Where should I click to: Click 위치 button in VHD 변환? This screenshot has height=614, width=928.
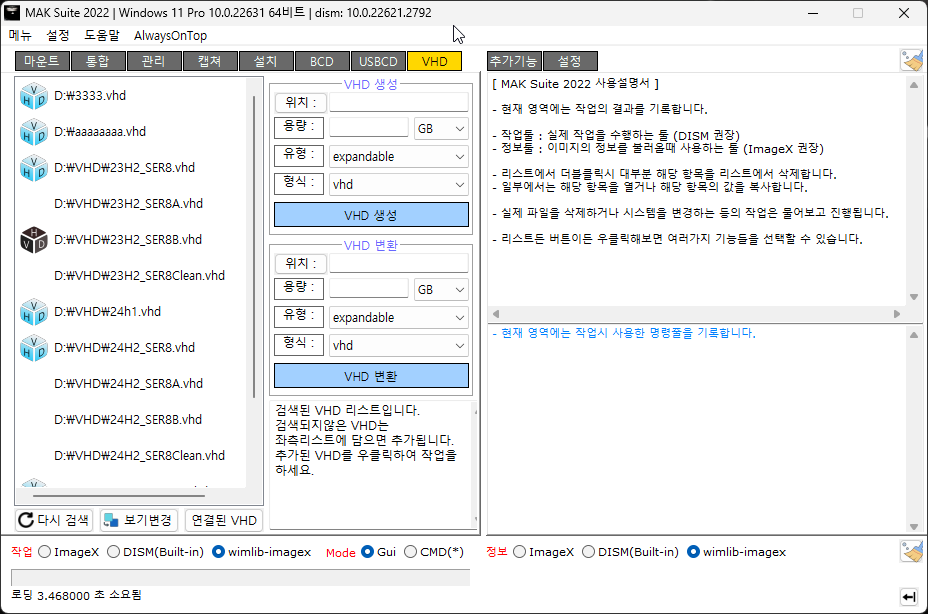[x=300, y=263]
